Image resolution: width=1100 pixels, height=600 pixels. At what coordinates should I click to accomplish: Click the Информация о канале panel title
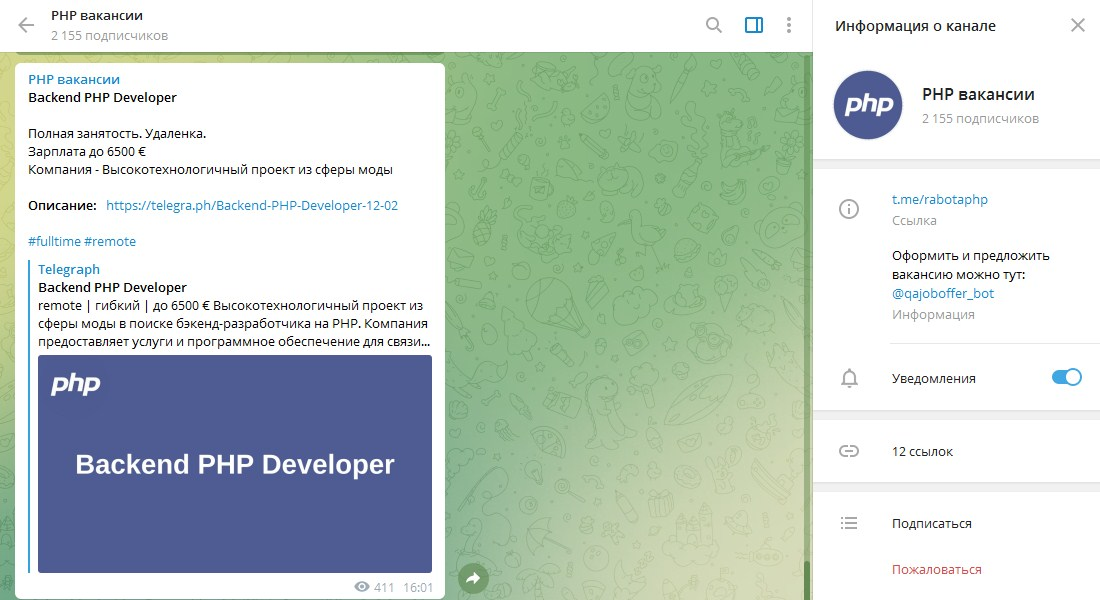pyautogui.click(x=915, y=26)
